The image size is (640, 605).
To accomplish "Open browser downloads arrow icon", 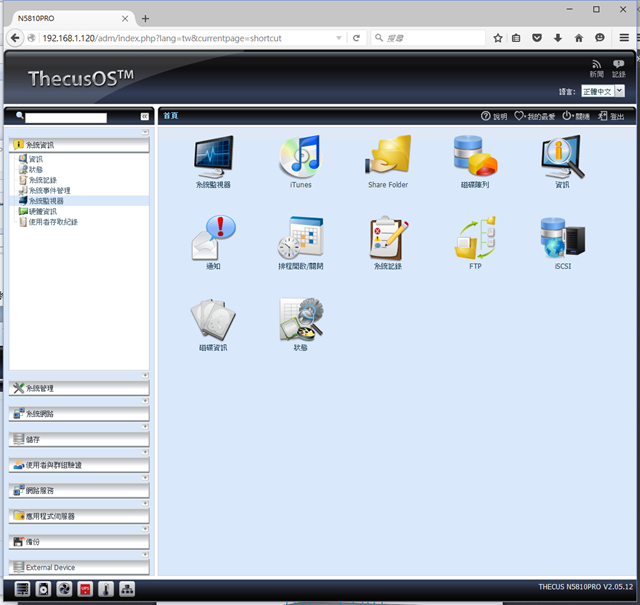I will [558, 38].
